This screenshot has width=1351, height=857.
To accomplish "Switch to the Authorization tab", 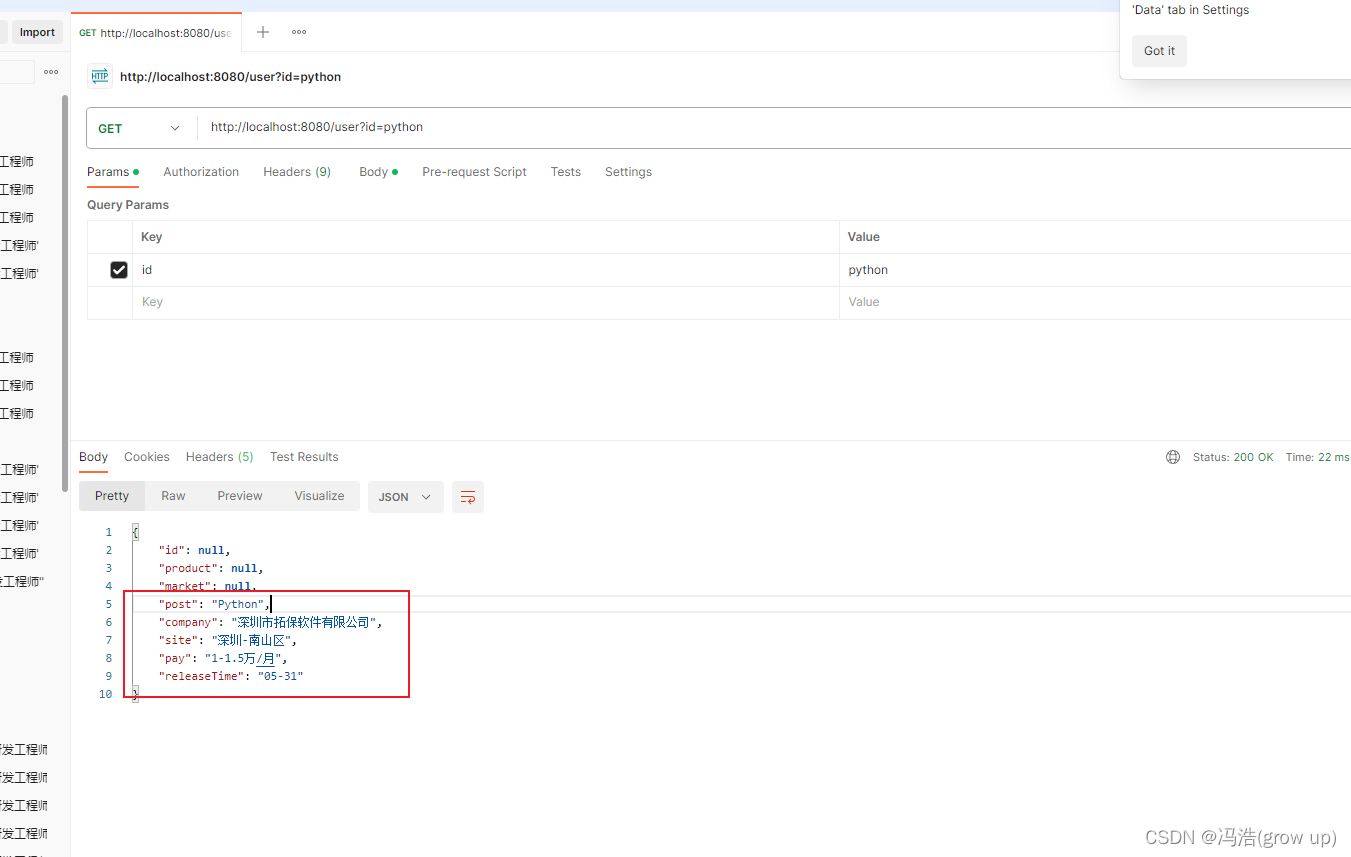I will (201, 172).
